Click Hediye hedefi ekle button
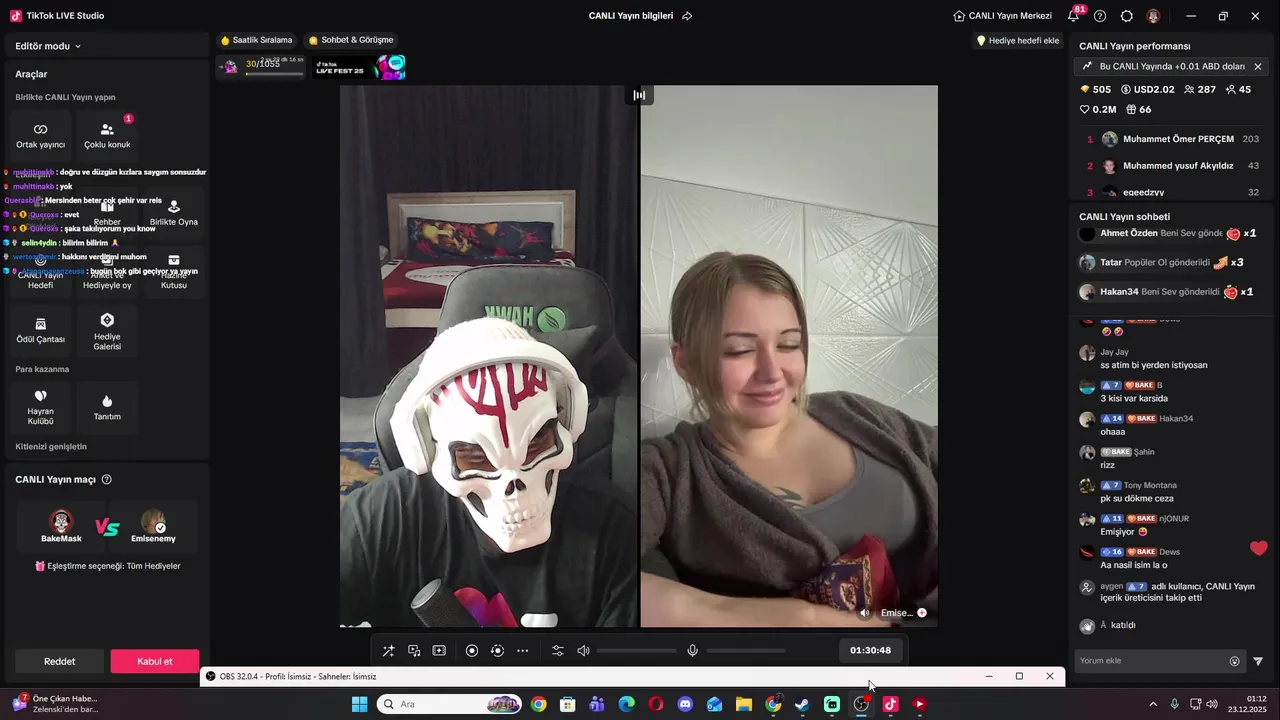Viewport: 1280px width, 720px height. click(1018, 41)
